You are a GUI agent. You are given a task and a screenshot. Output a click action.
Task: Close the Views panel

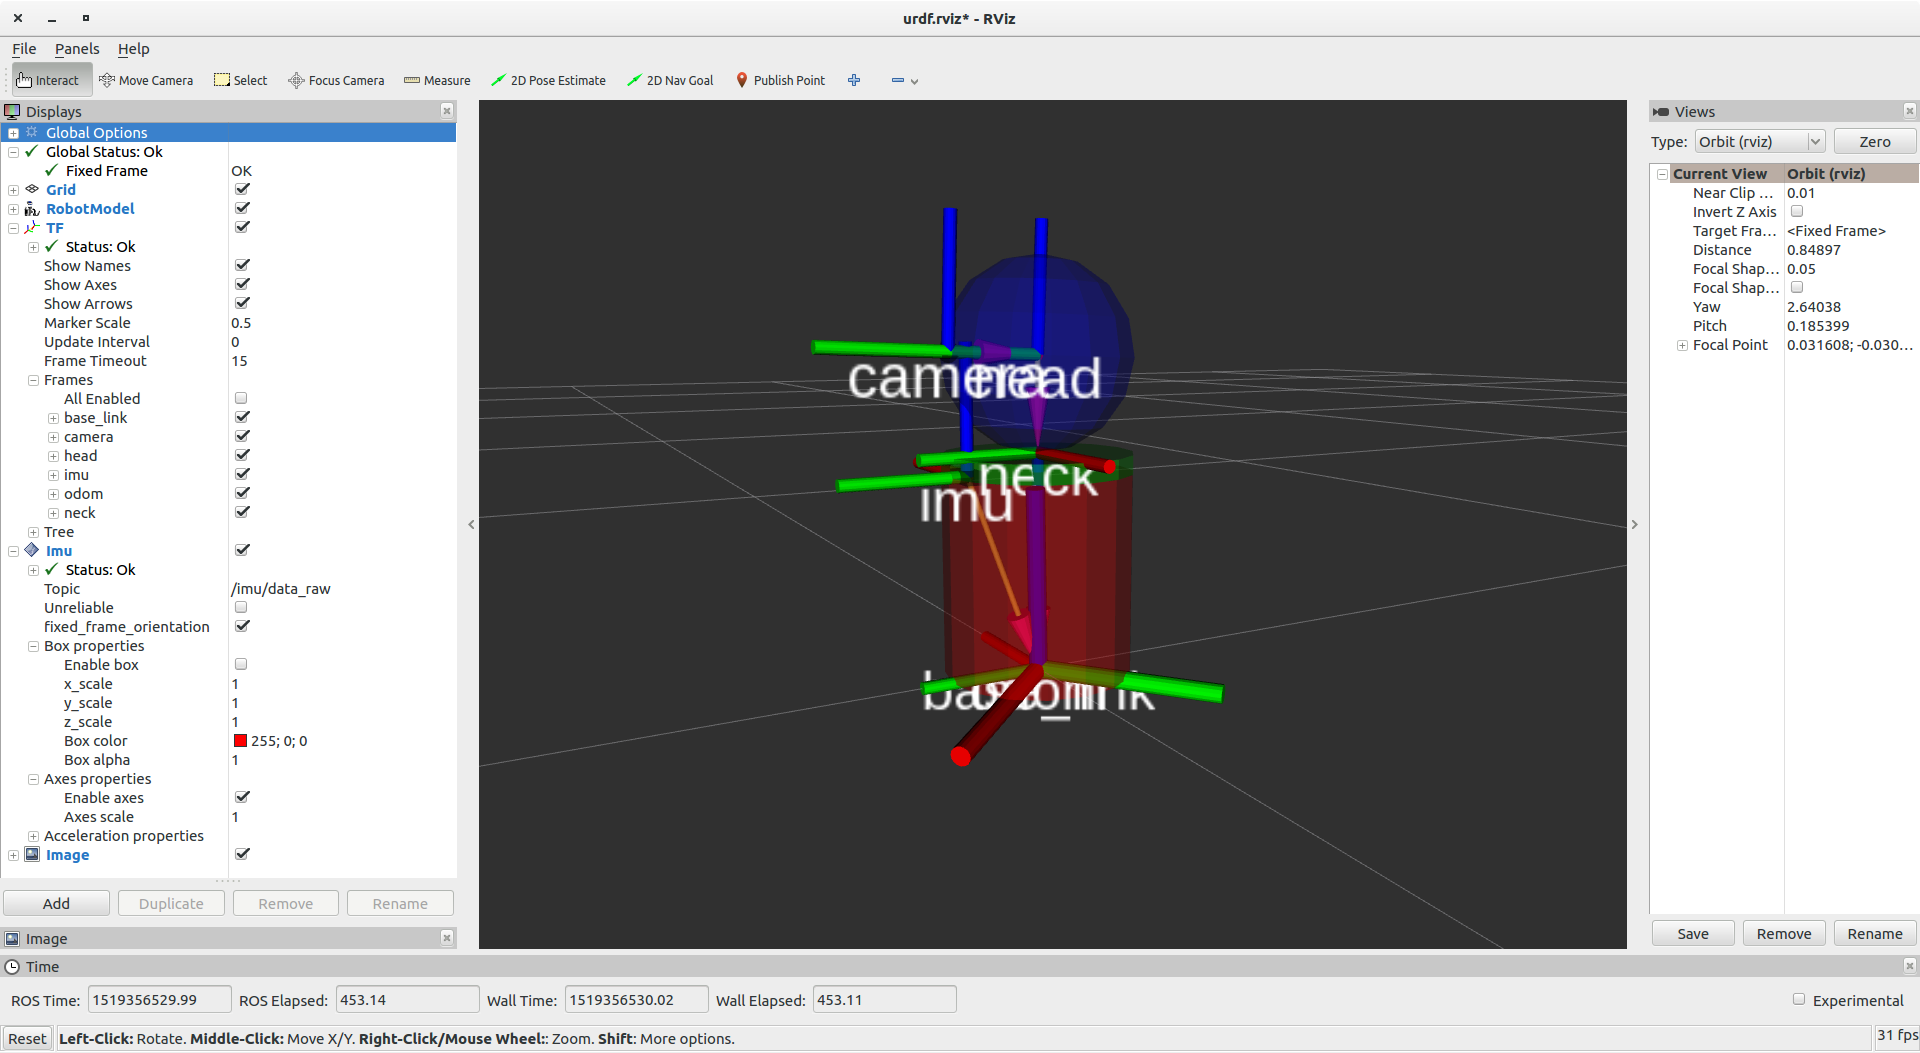pos(1909,111)
